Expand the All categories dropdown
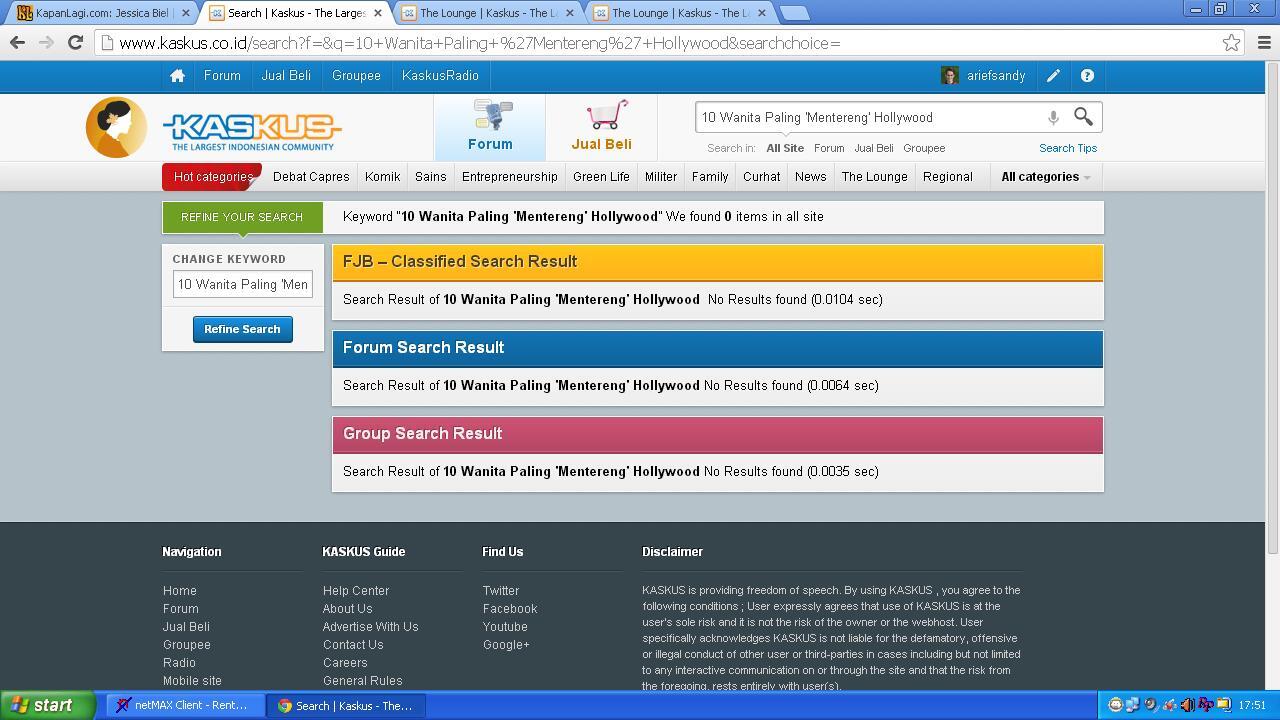Screen dimensions: 1280x720 click(x=1045, y=177)
